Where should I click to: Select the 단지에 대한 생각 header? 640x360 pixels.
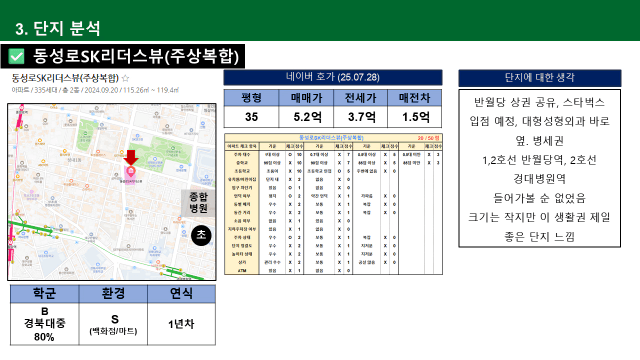(540, 78)
